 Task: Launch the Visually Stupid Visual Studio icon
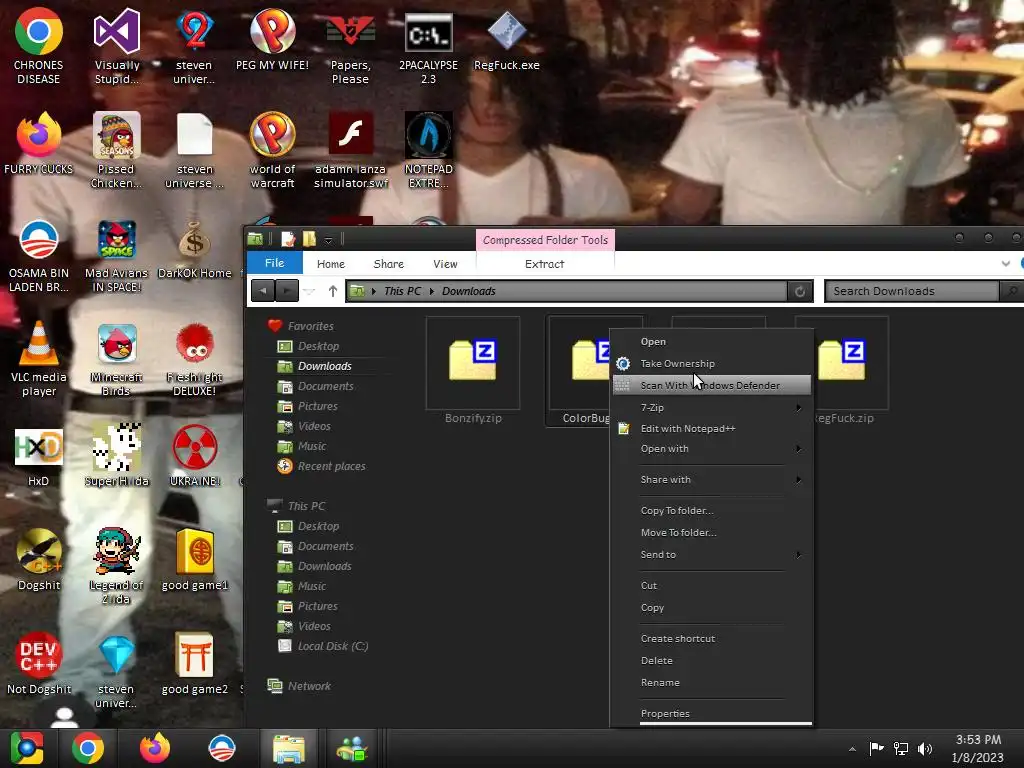coord(116,46)
